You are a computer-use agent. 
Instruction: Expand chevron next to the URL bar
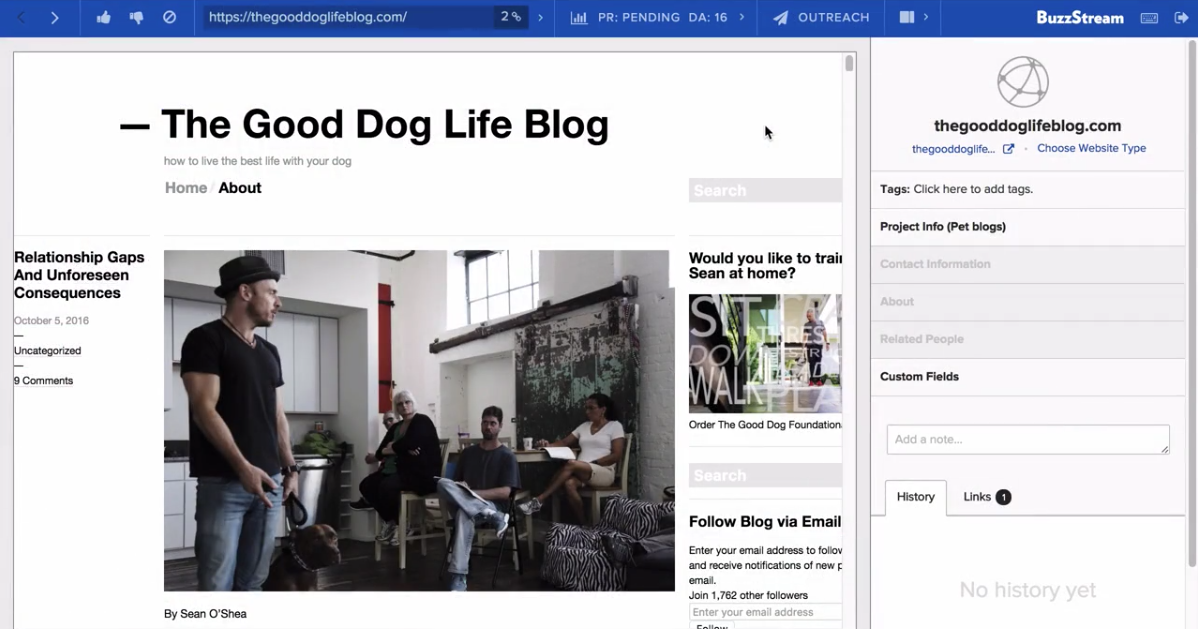tap(541, 17)
